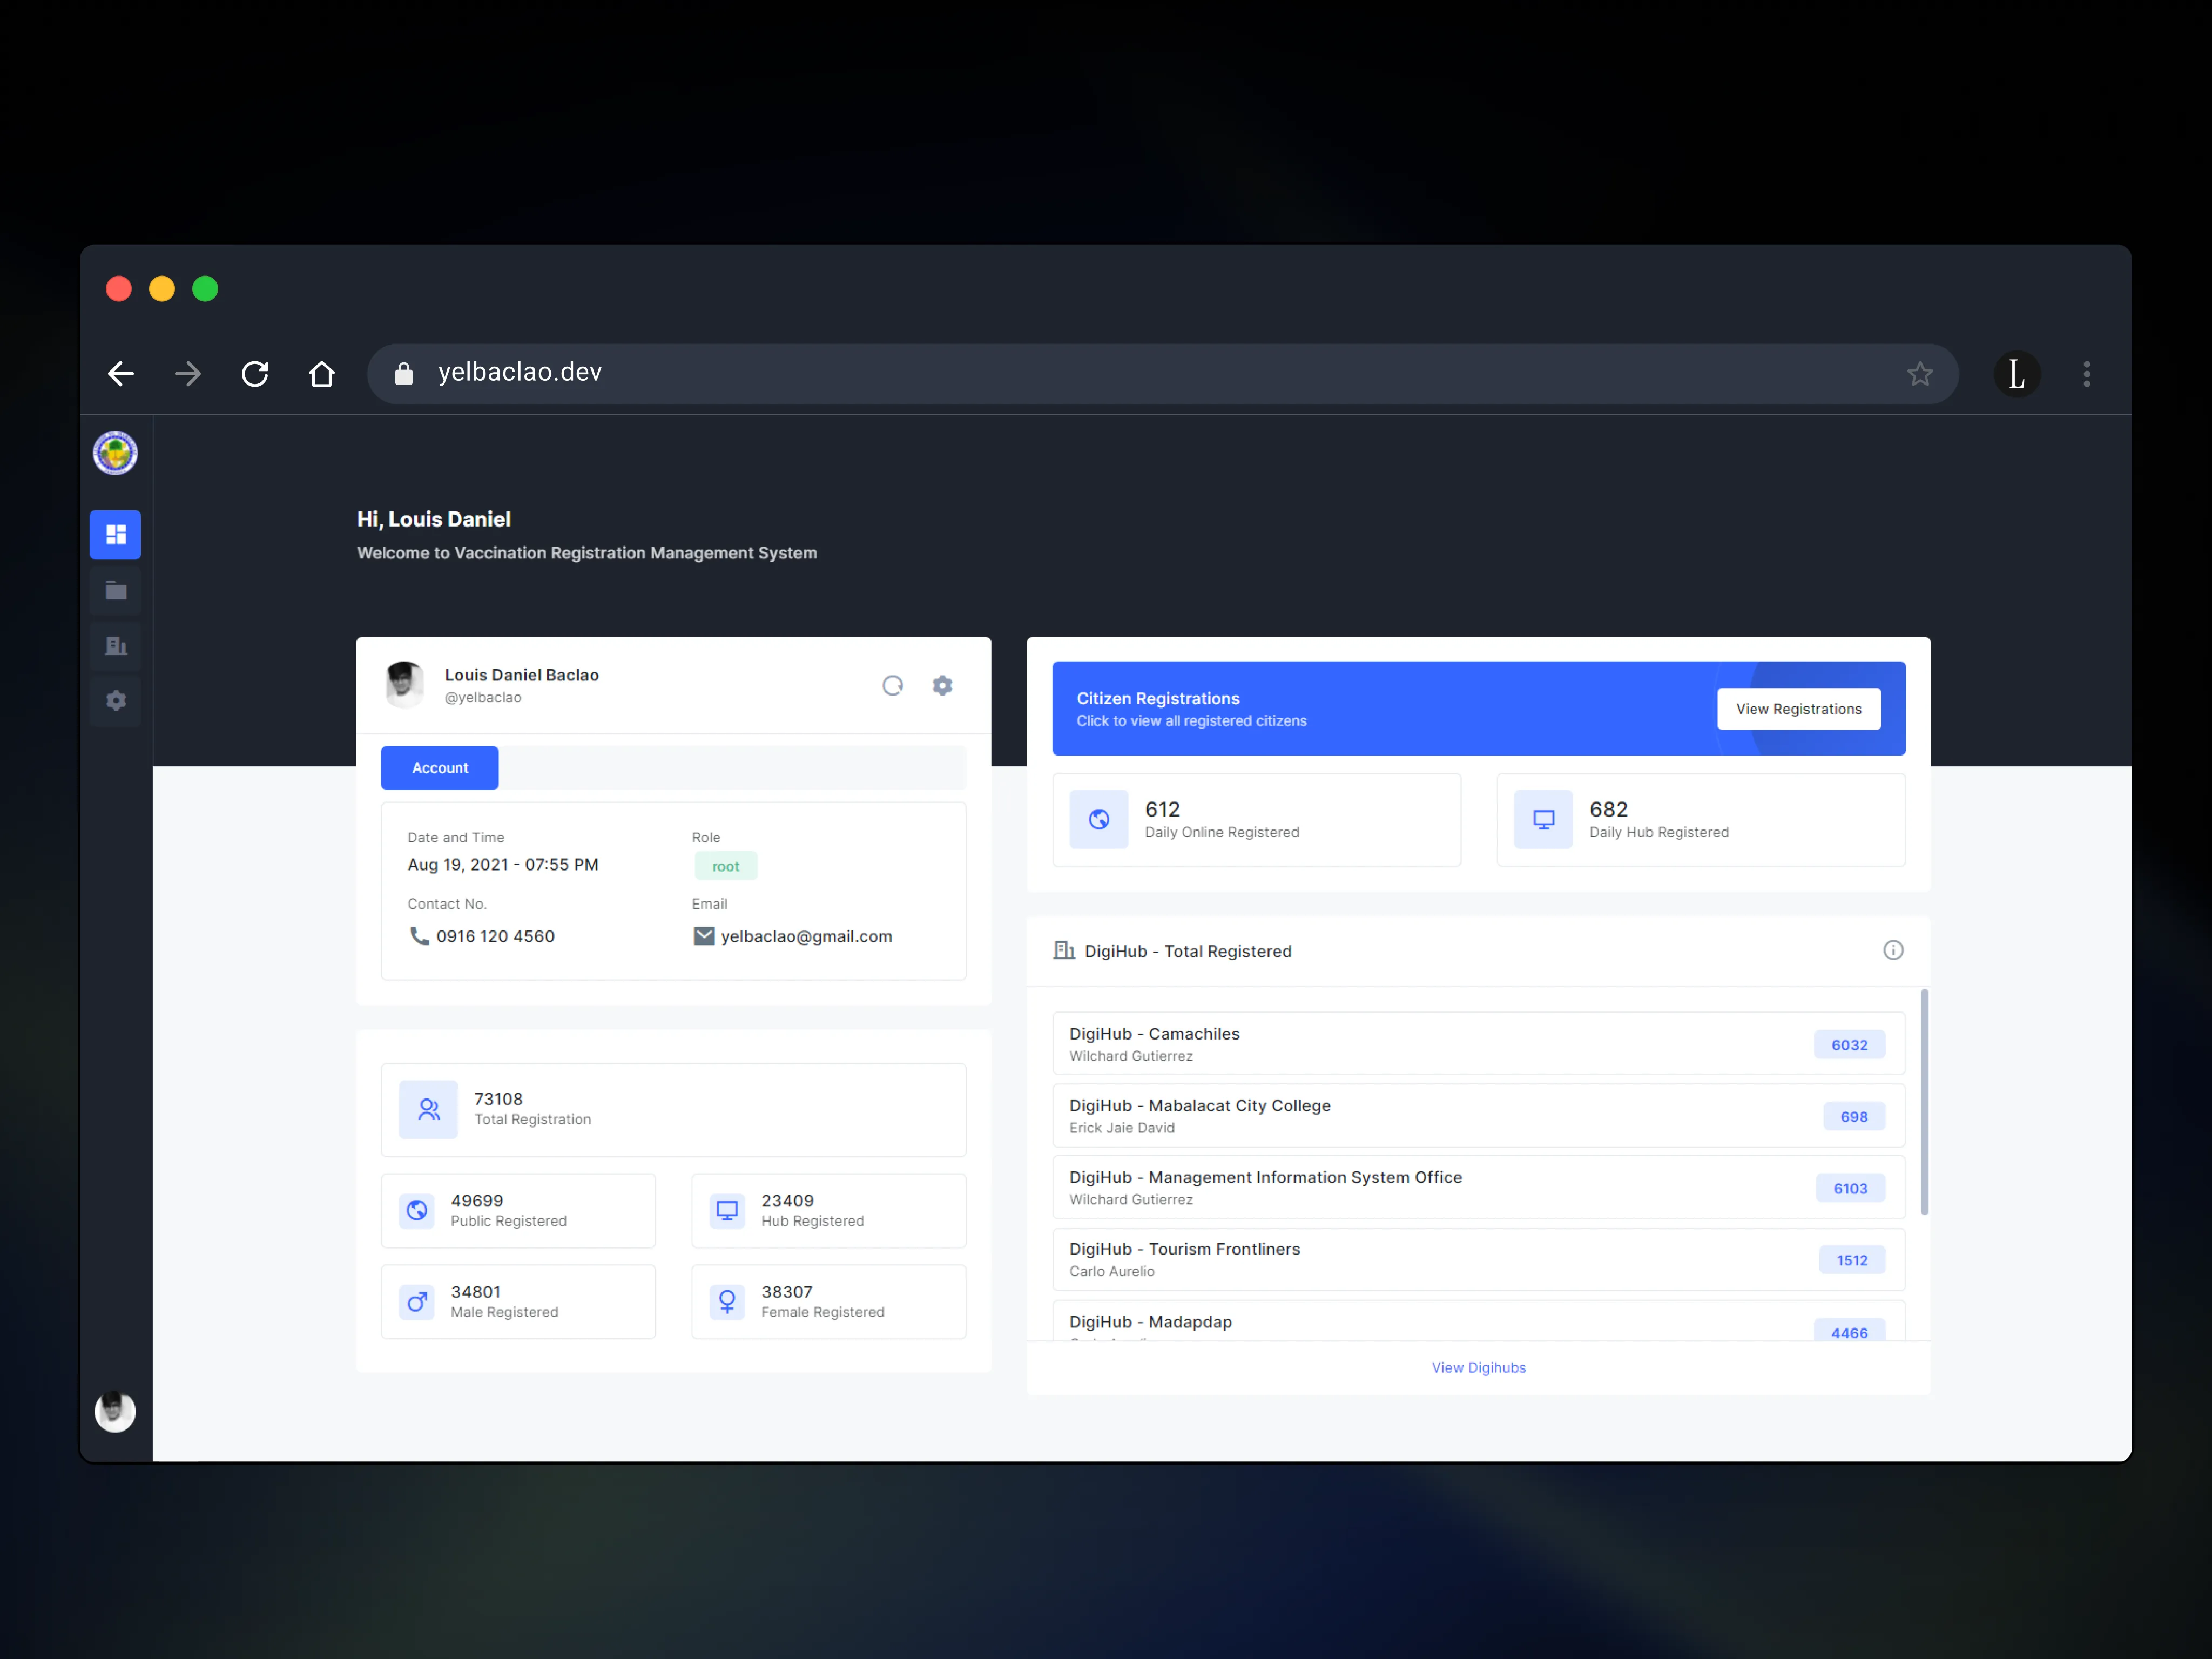The image size is (2212, 1659).
Task: Click the Male Registered symbol icon
Action: [x=417, y=1302]
